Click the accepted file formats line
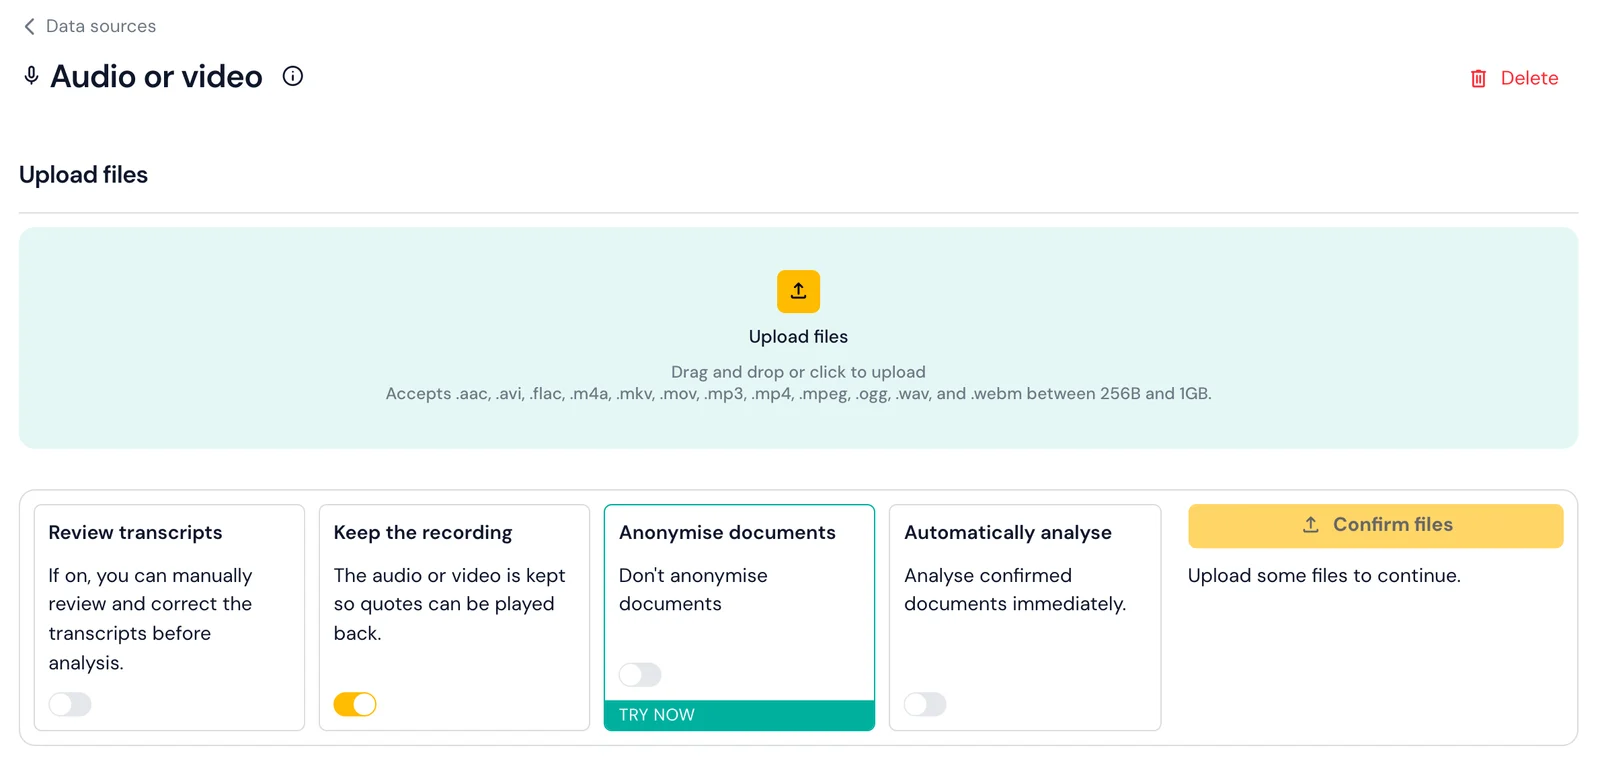 [798, 394]
